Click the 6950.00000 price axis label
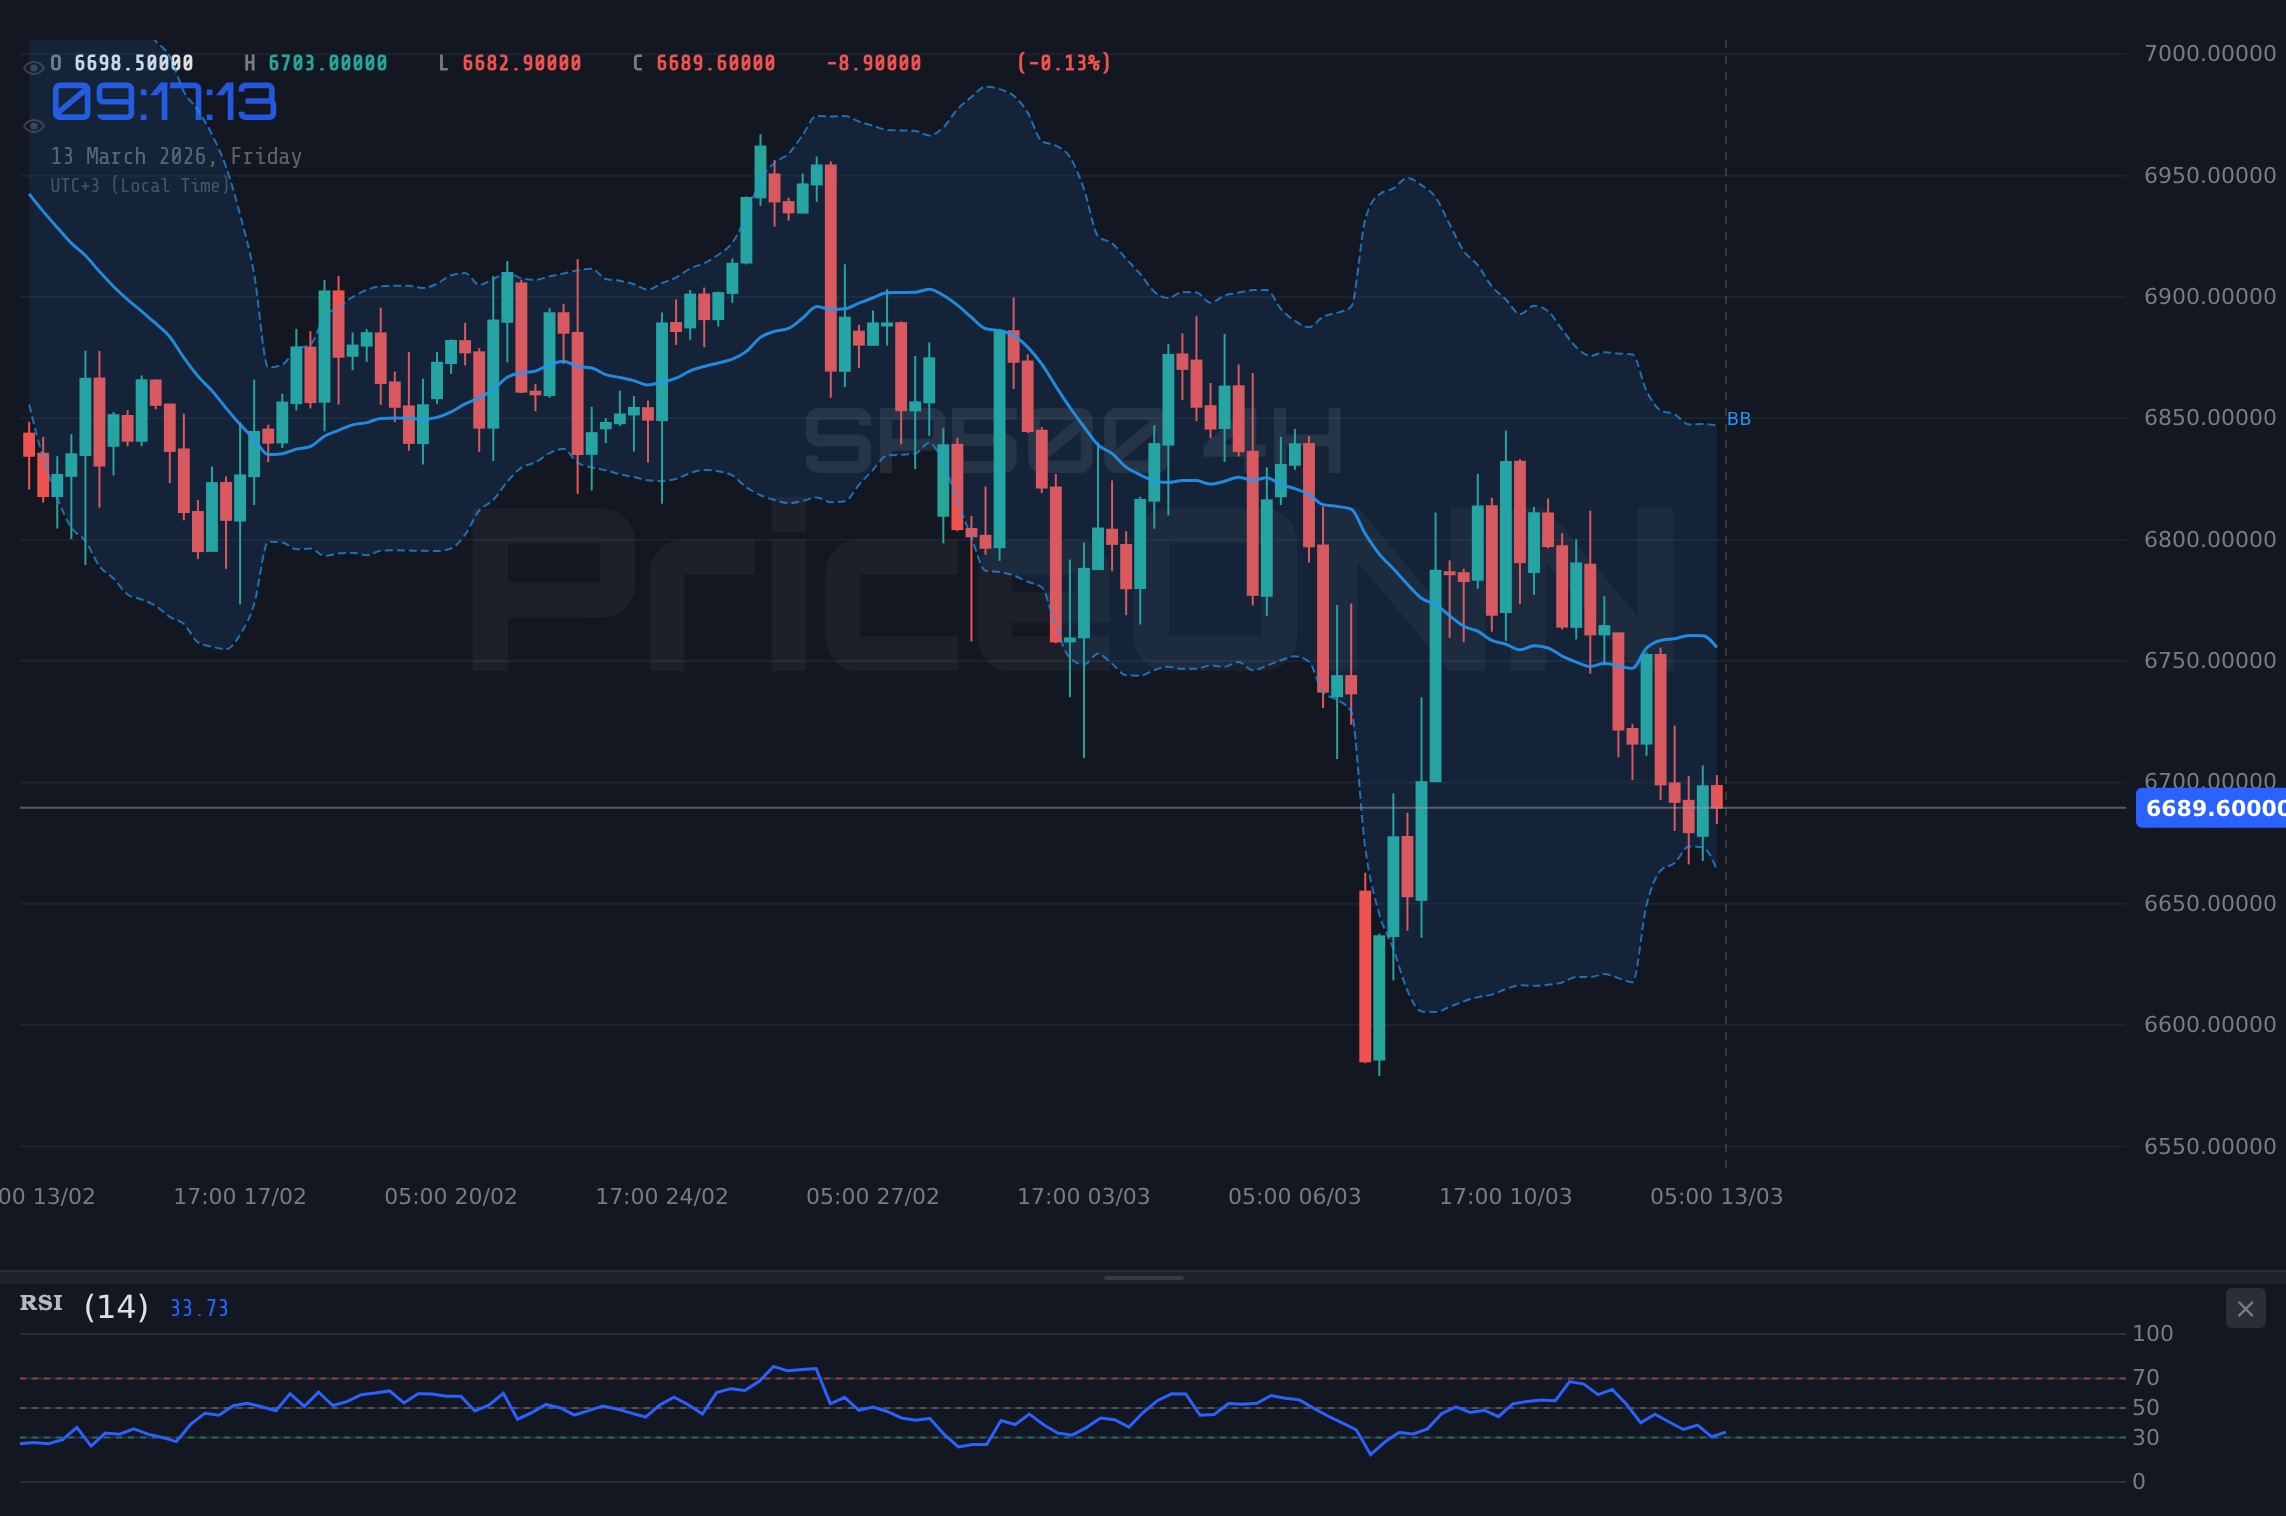Viewport: 2286px width, 1516px height. tap(2210, 176)
